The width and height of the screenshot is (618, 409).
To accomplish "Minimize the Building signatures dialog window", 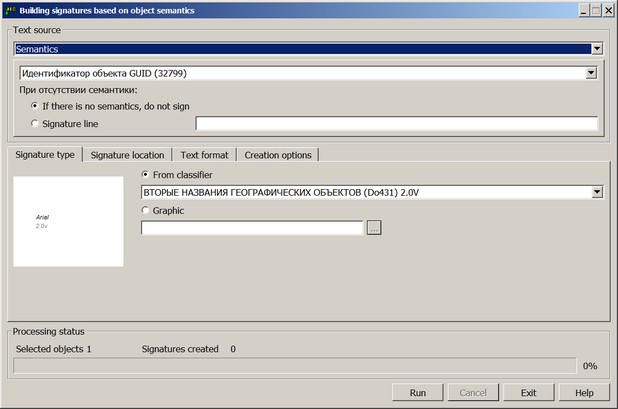I will pyautogui.click(x=581, y=10).
